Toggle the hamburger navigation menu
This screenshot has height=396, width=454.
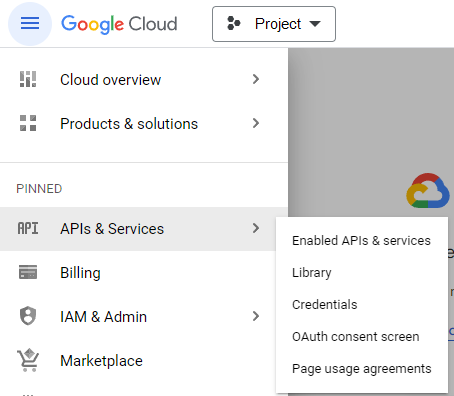click(30, 24)
